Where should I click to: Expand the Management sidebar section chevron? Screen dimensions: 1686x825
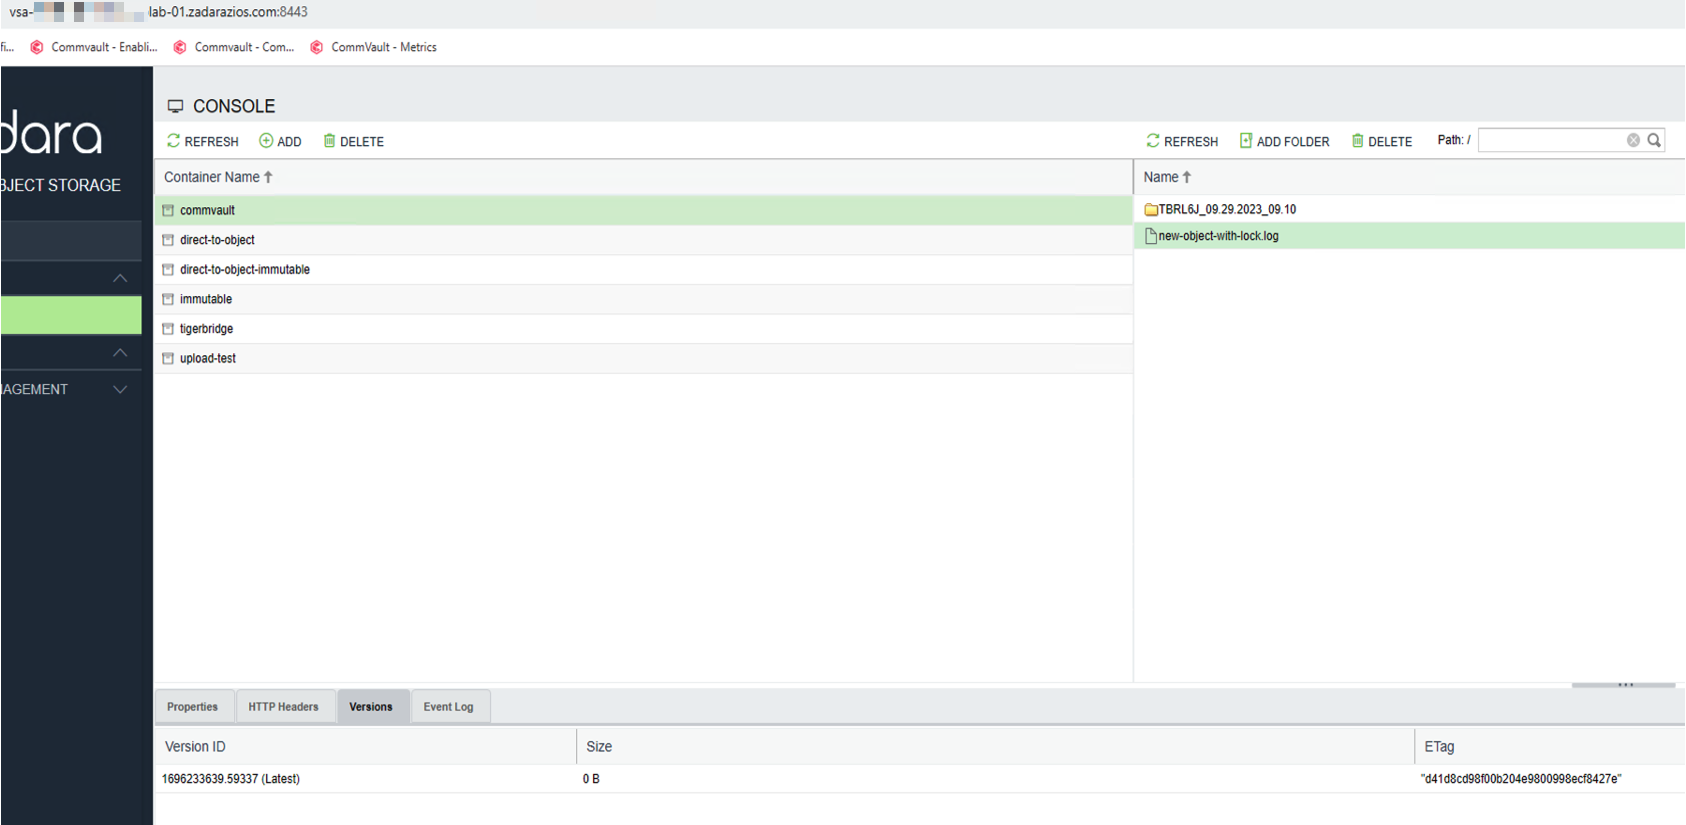point(120,389)
